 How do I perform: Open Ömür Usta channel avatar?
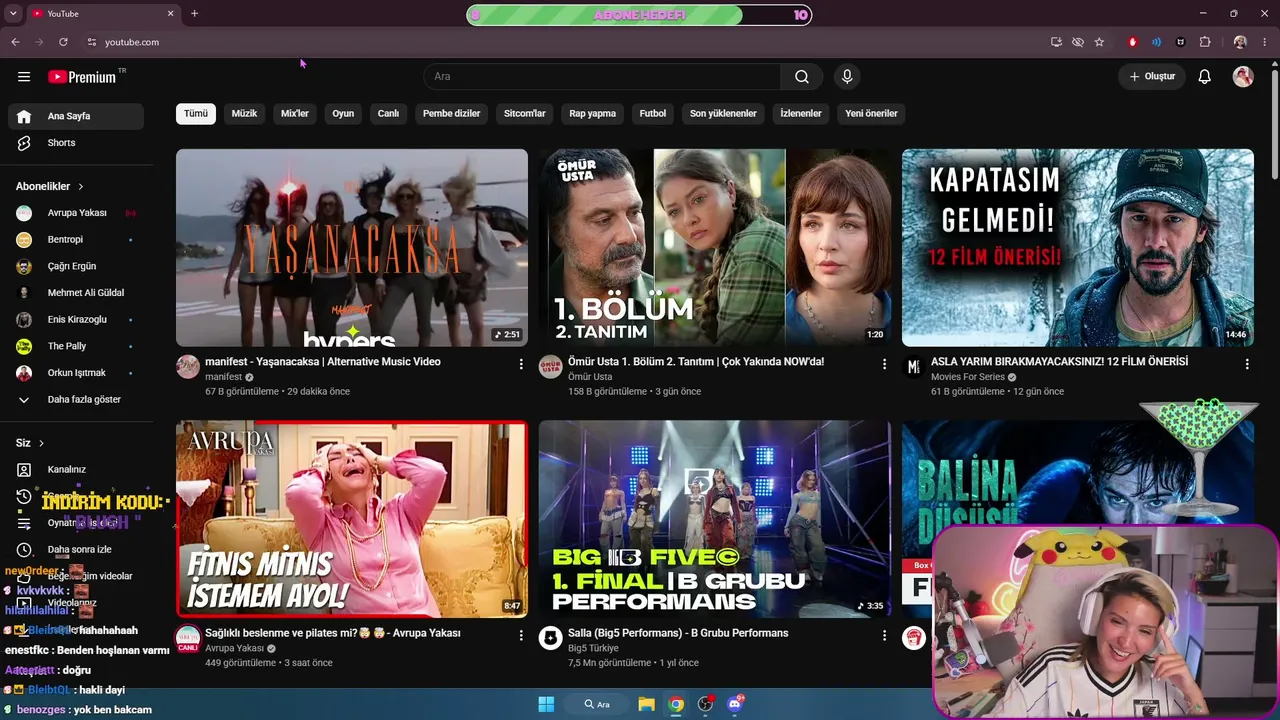tap(551, 367)
